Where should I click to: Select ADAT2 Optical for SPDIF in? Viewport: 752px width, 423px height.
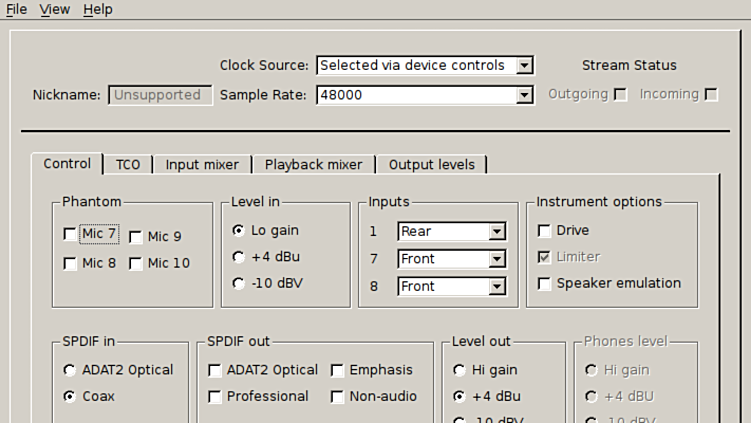tap(70, 370)
